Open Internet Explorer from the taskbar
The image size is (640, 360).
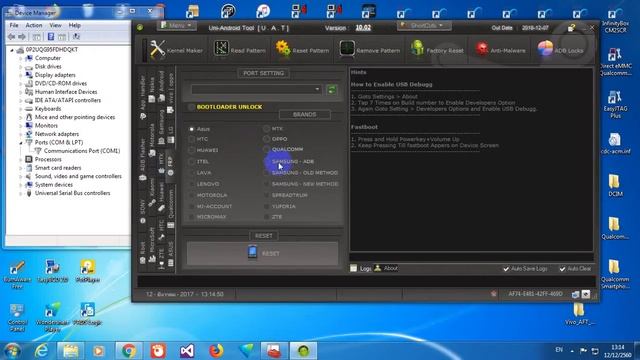click(41, 351)
